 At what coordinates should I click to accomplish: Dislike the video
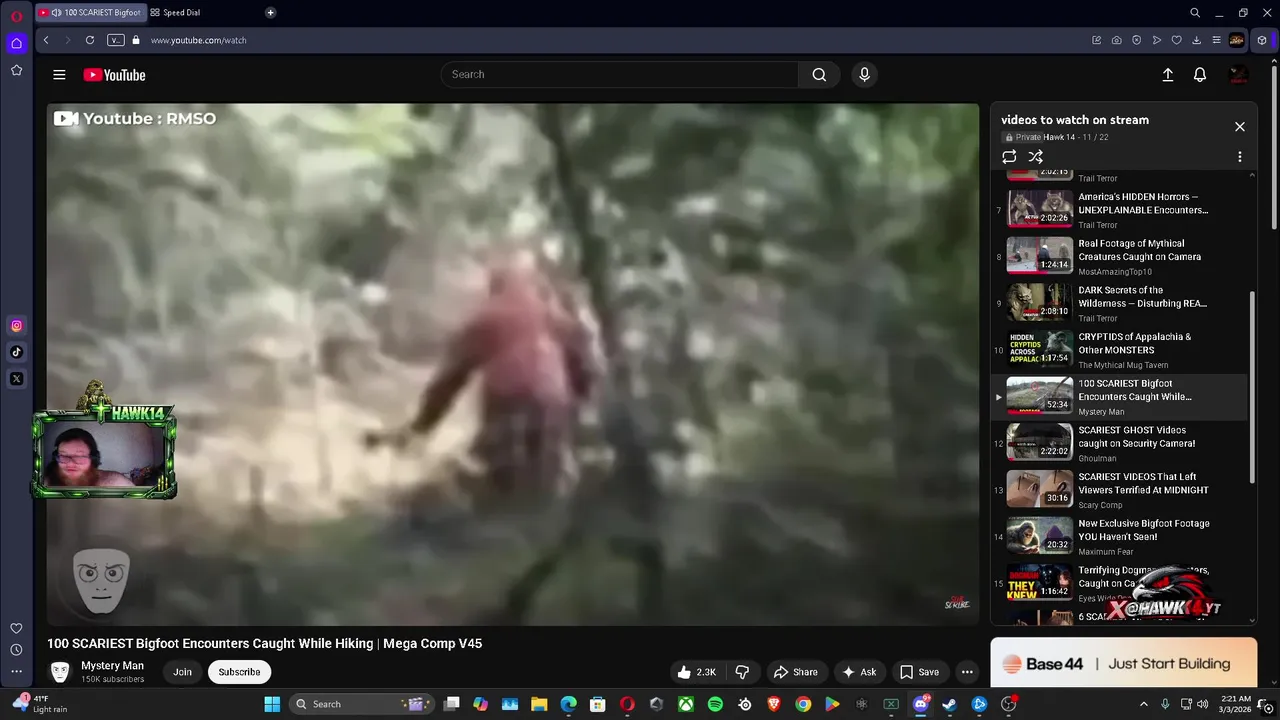coord(742,672)
